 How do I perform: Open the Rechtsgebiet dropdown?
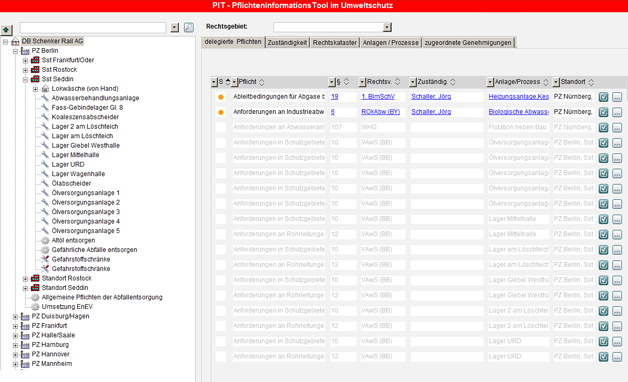387,27
